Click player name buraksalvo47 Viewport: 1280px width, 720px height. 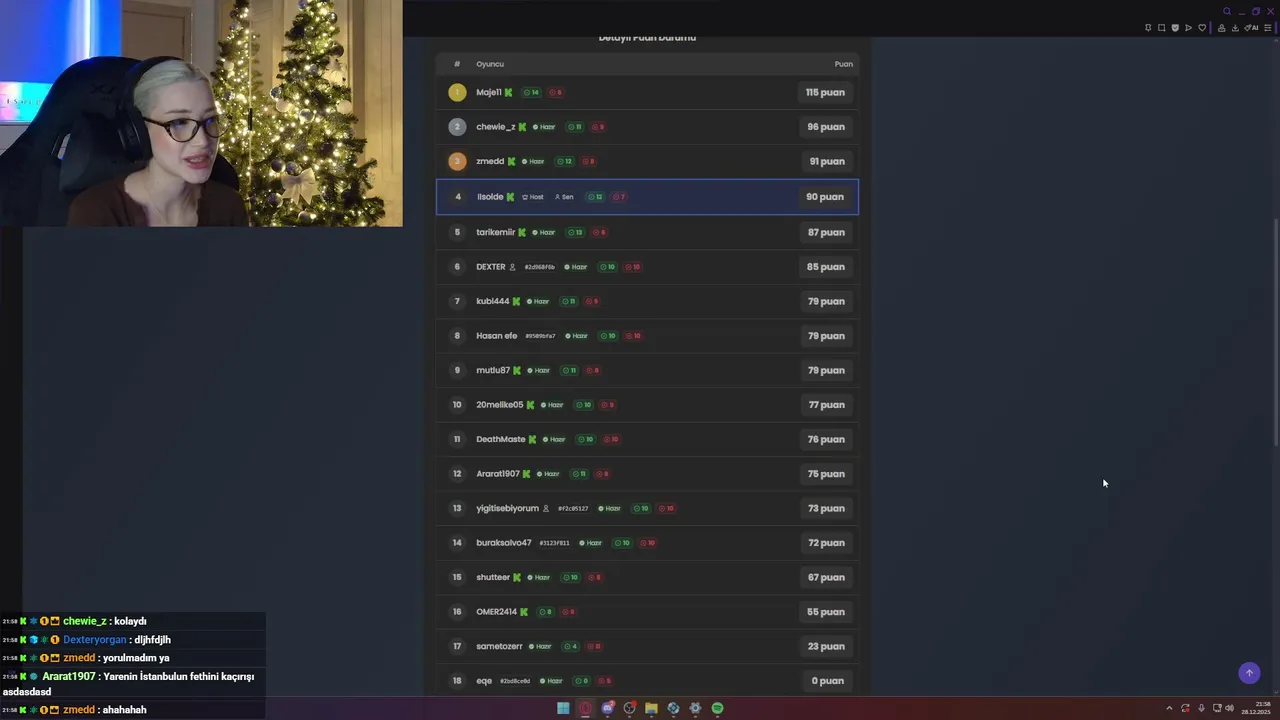(504, 543)
